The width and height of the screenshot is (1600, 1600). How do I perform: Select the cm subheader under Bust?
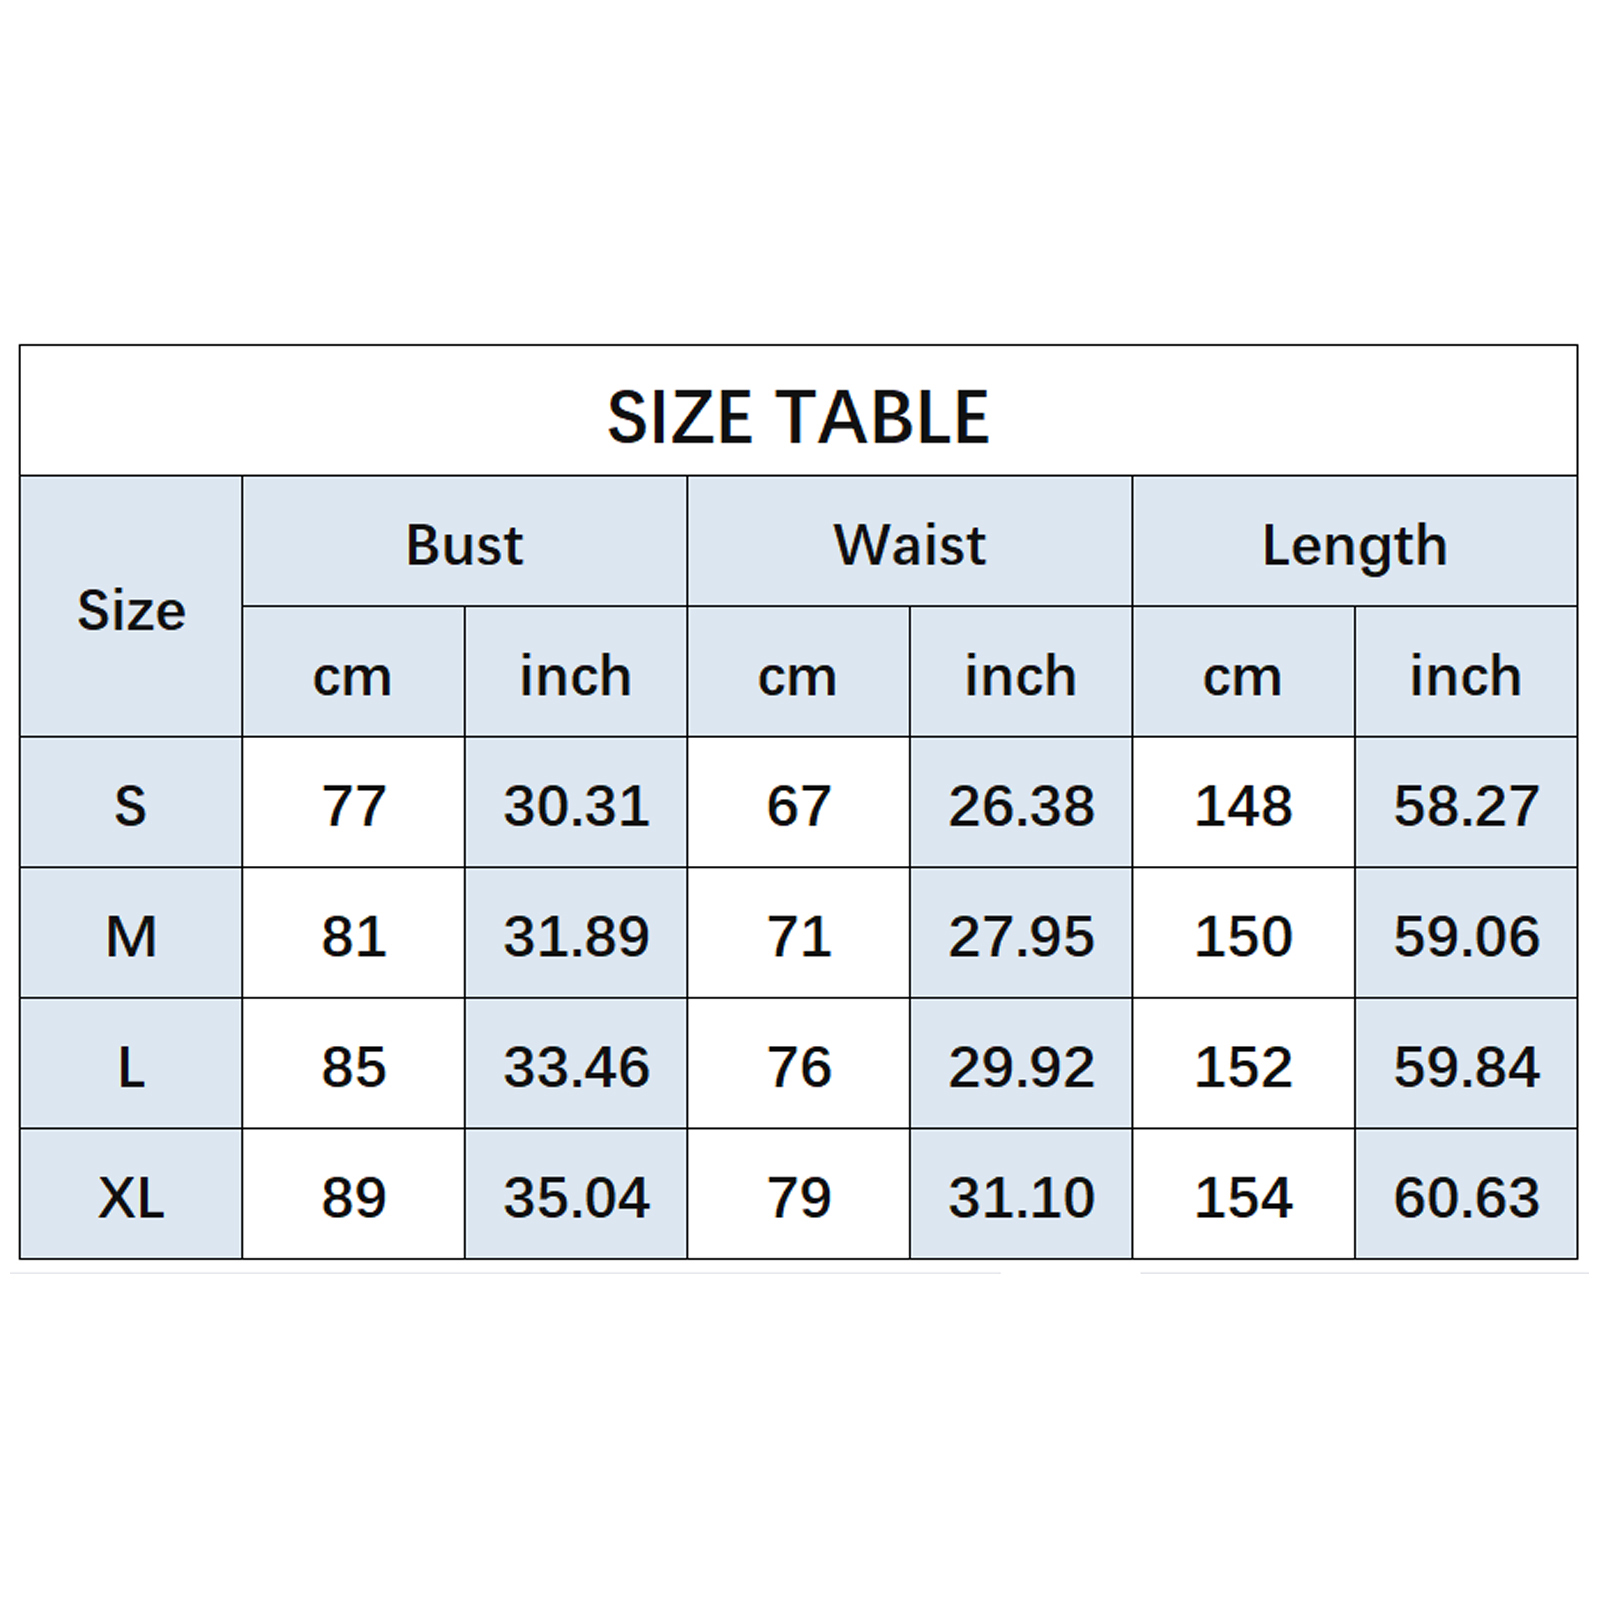352,676
